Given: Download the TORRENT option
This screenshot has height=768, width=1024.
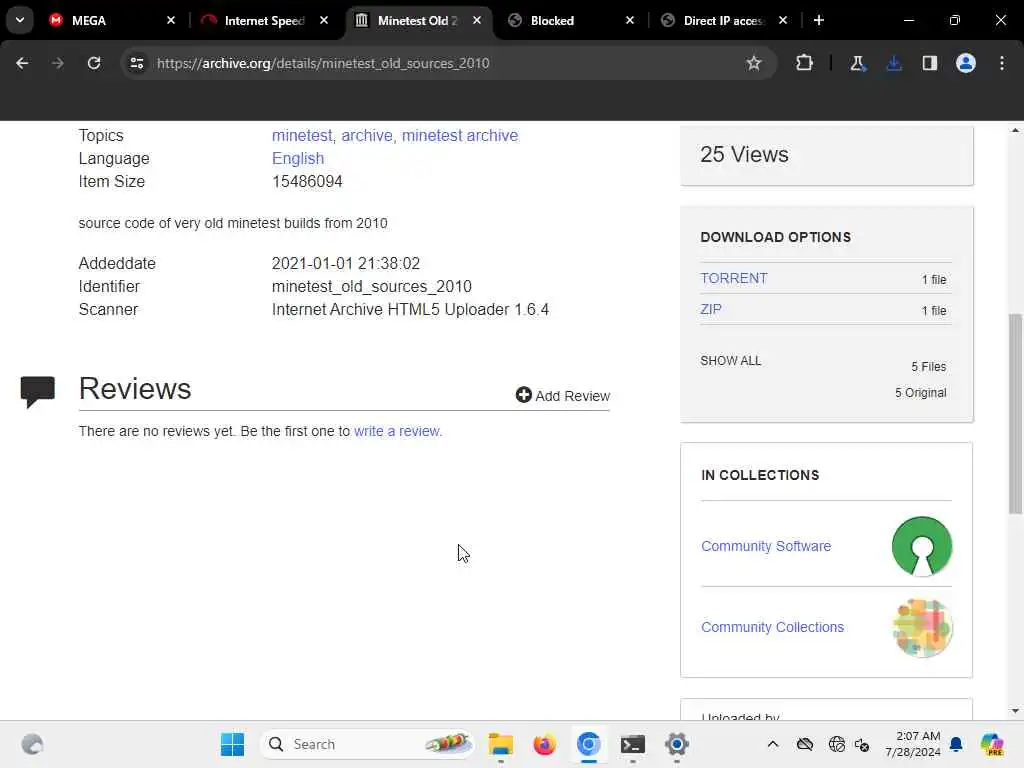Looking at the screenshot, I should click(x=734, y=278).
